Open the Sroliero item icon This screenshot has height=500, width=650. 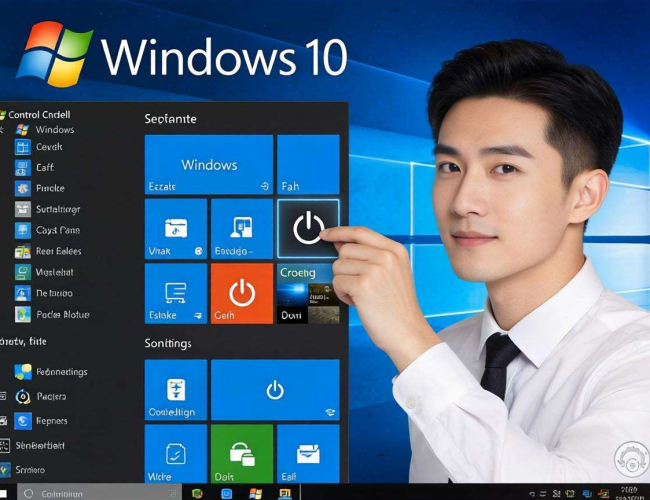coord(5,470)
